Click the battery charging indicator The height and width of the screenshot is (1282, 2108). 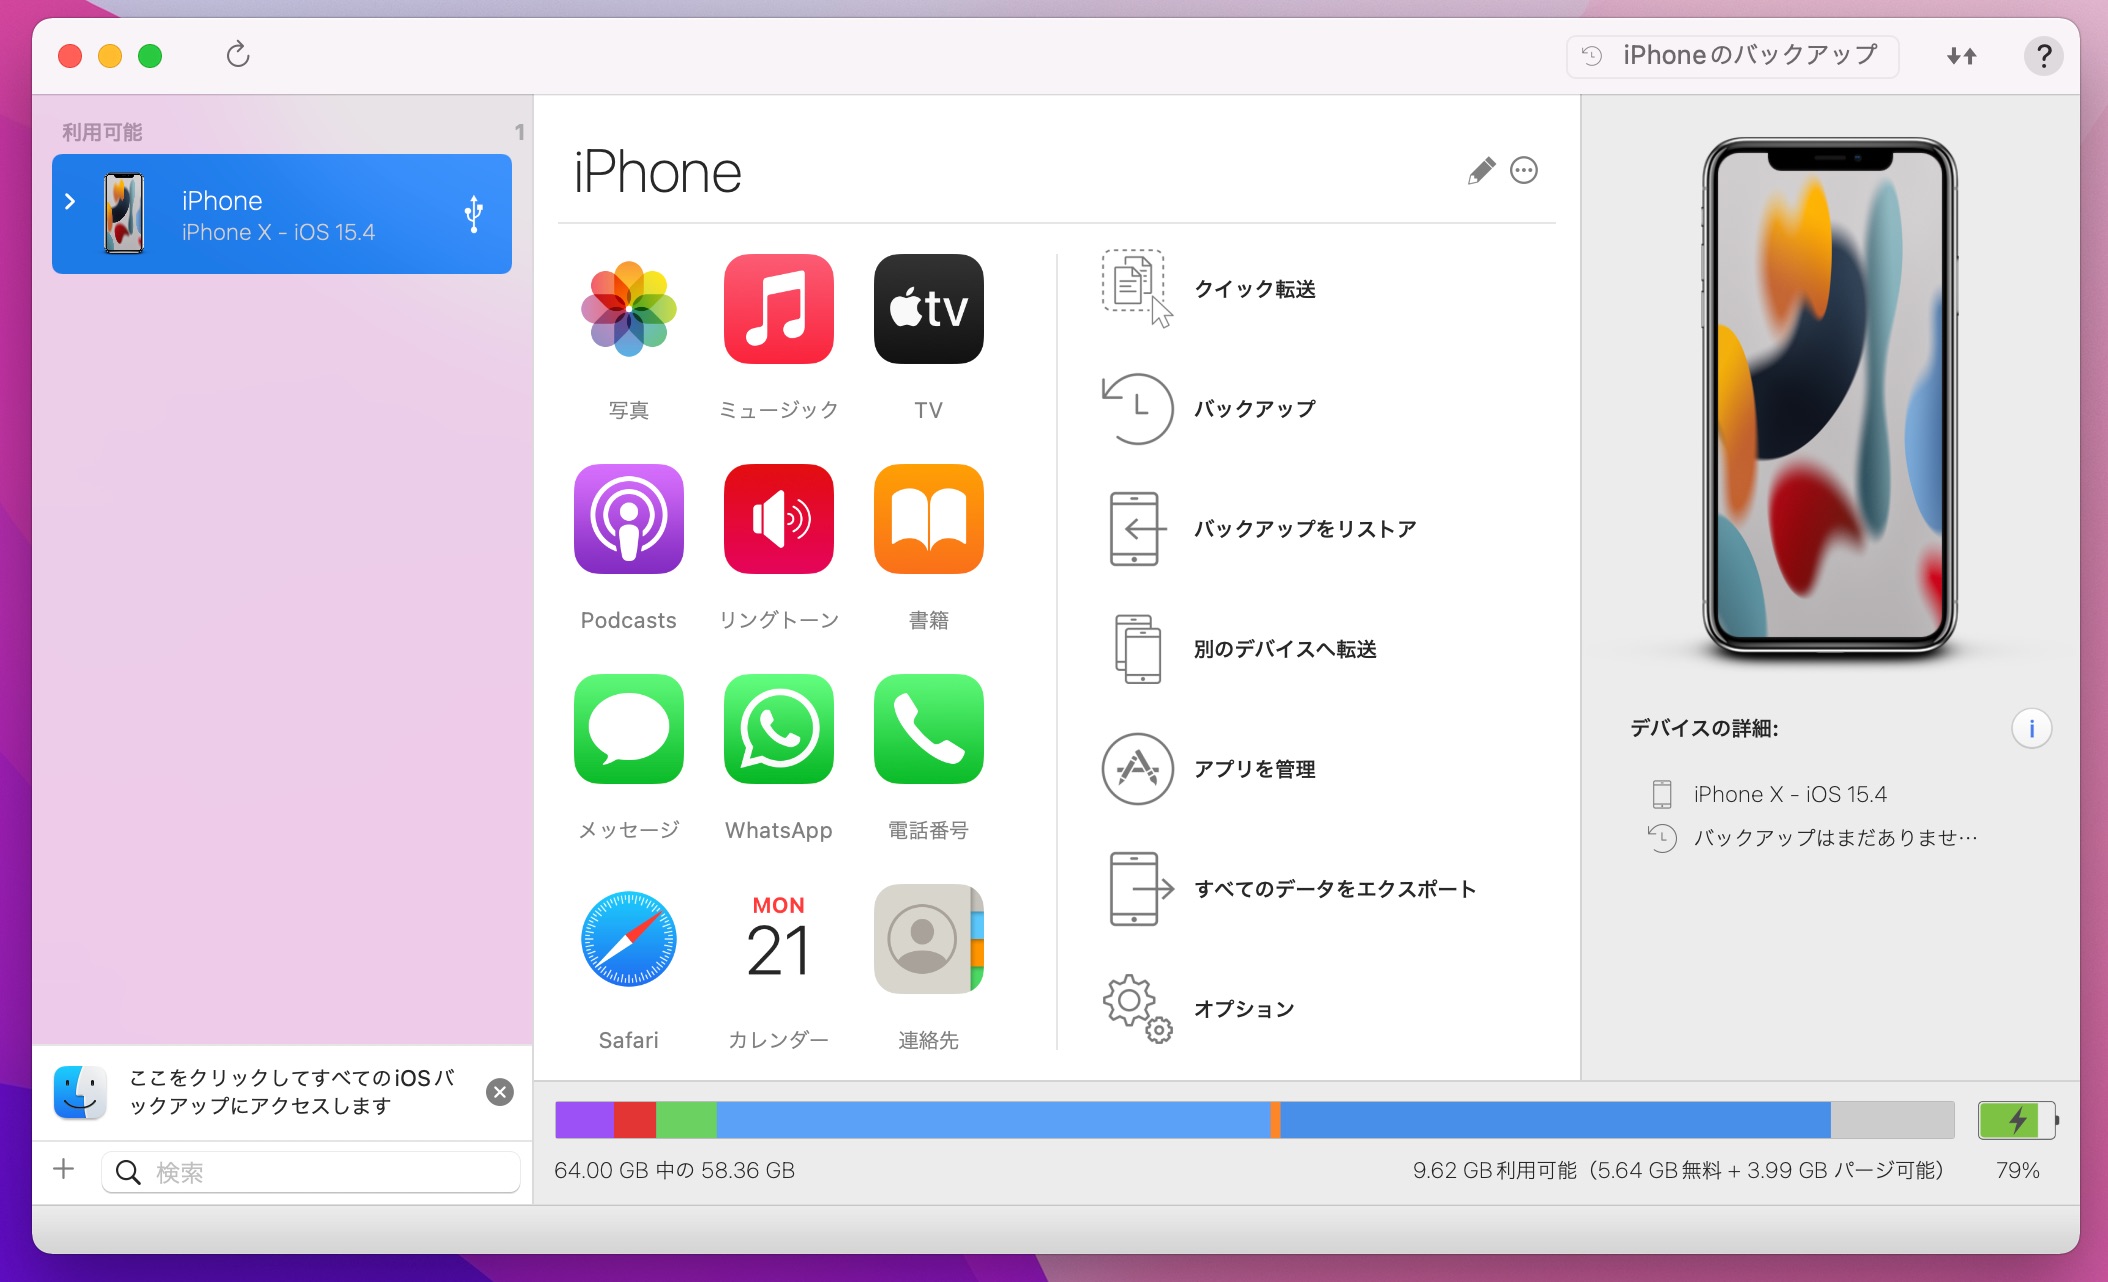pyautogui.click(x=2018, y=1120)
